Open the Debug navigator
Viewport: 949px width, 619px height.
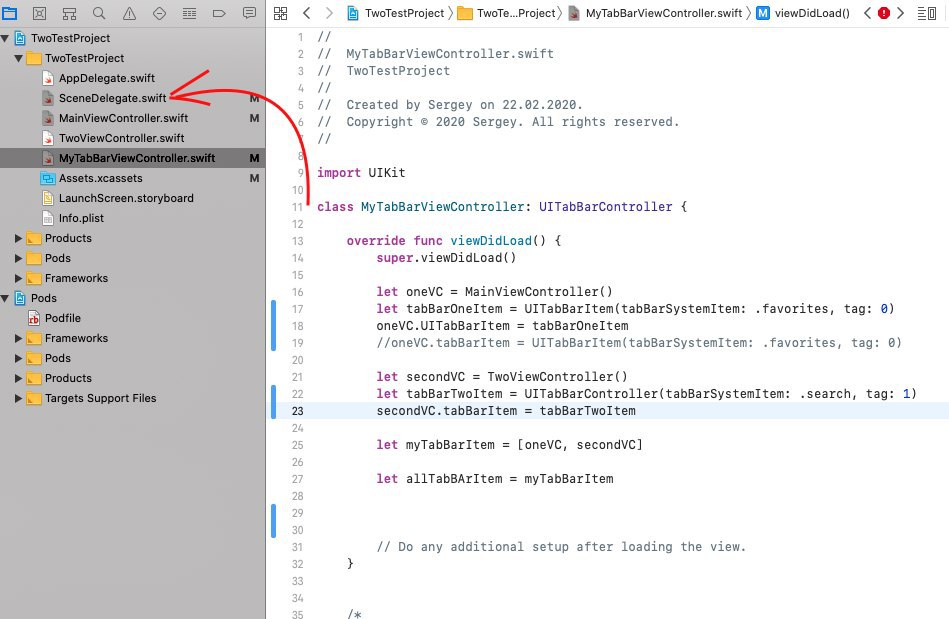pos(189,13)
